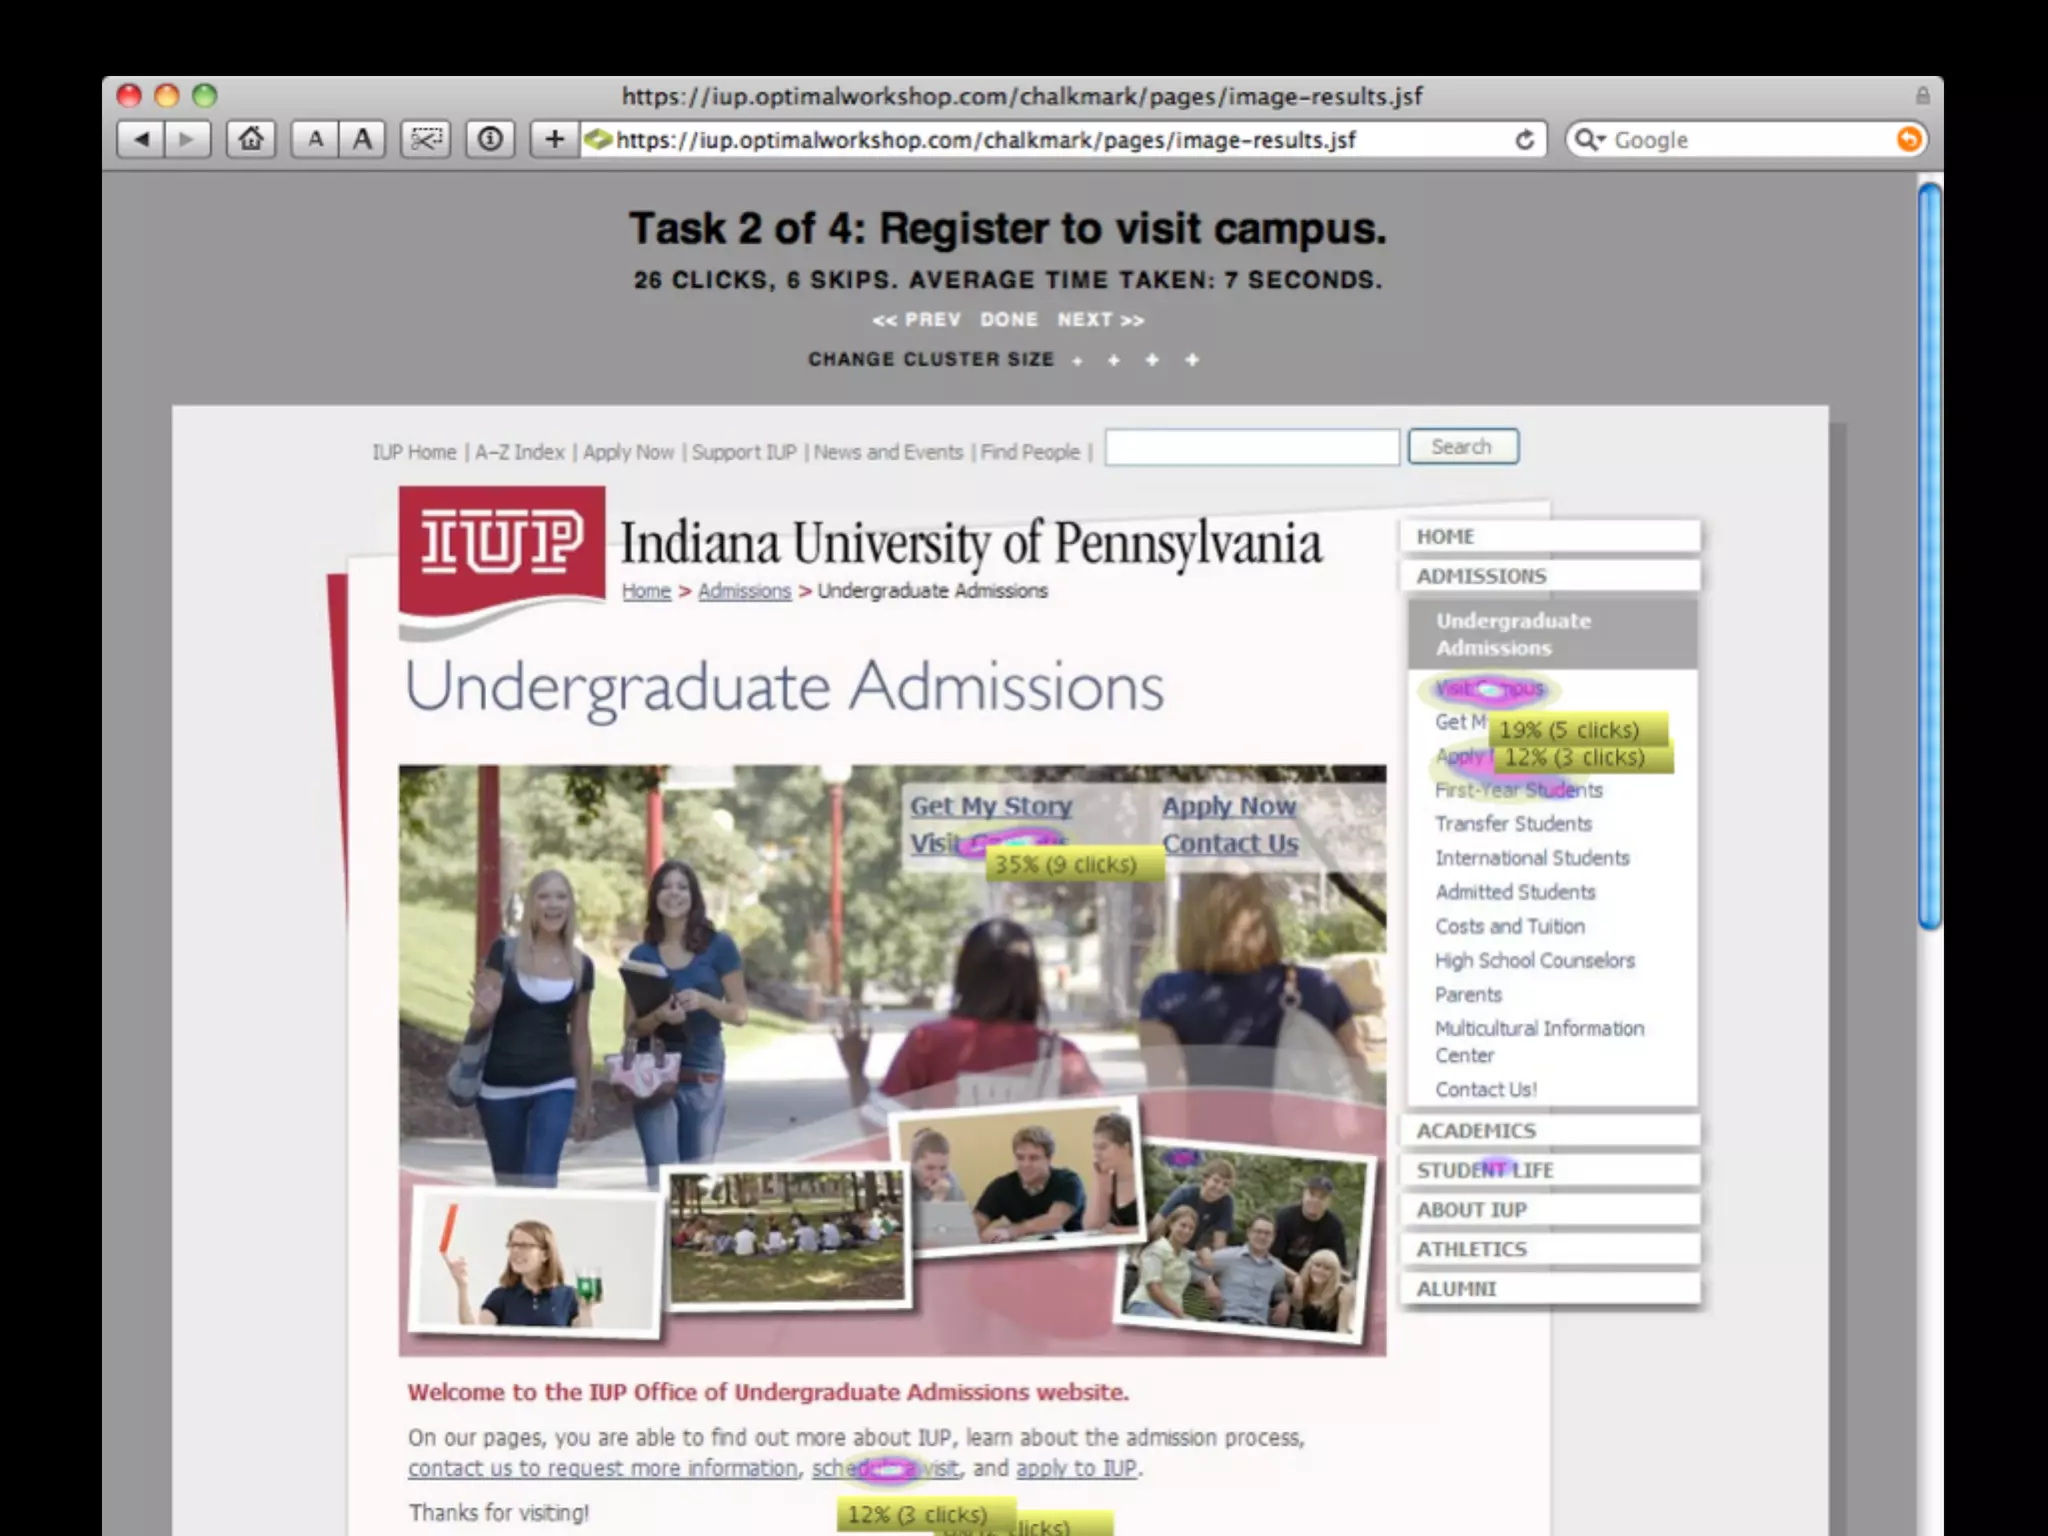This screenshot has height=1536, width=2048.
Task: Click the blue vertical scrollbar thumb
Action: click(x=1929, y=555)
